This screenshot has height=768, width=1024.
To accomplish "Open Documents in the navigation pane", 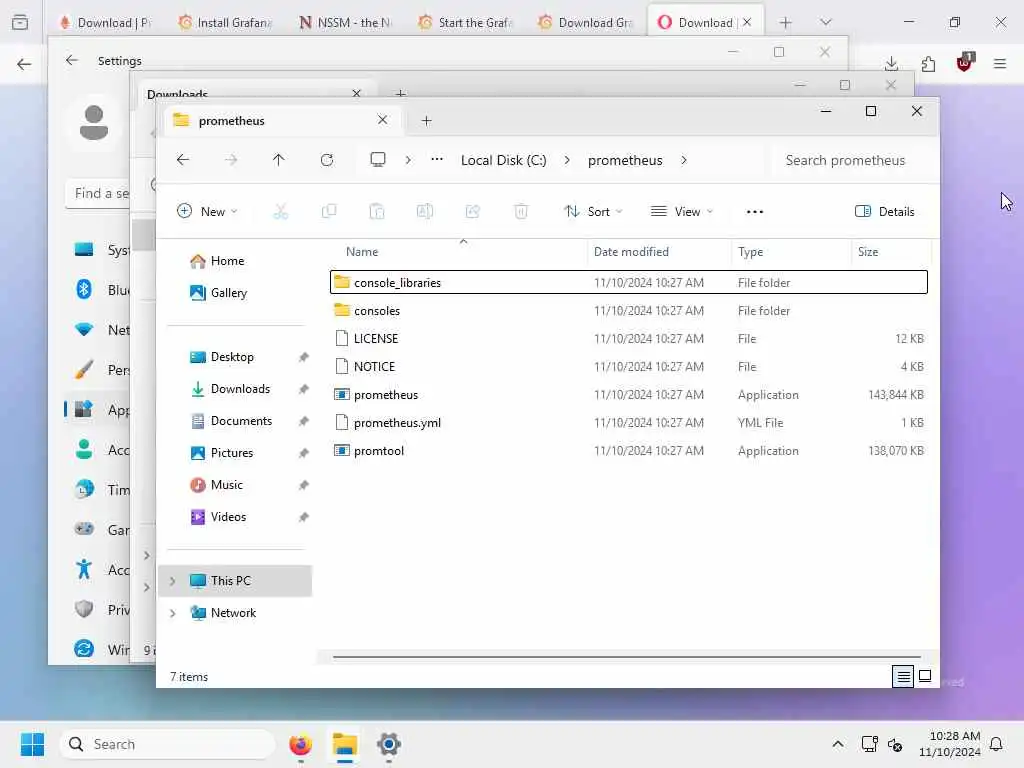I will pyautogui.click(x=241, y=421).
